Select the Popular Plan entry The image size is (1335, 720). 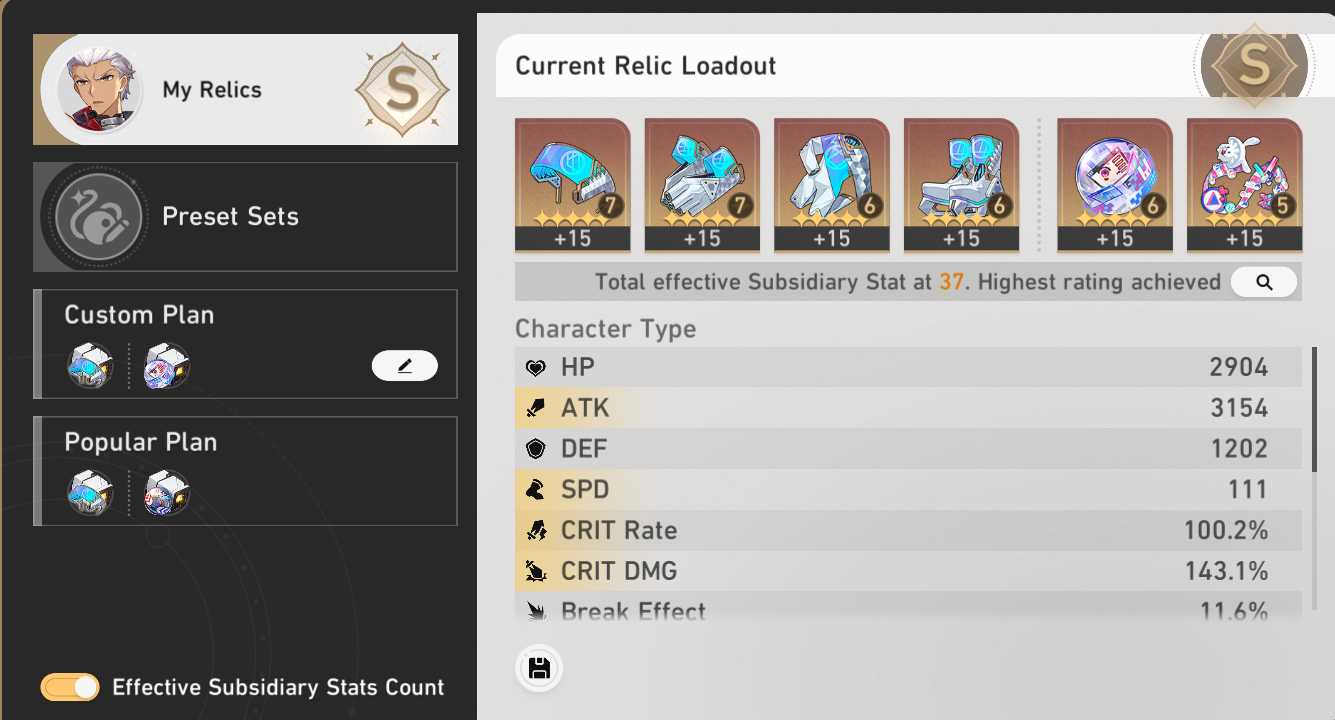[x=245, y=471]
